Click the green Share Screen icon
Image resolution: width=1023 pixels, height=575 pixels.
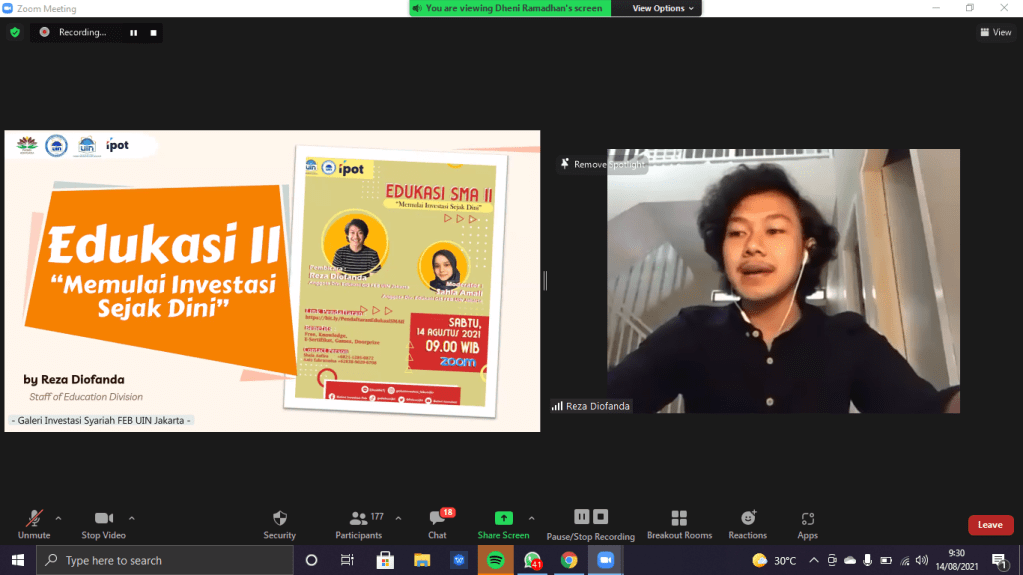(x=503, y=518)
